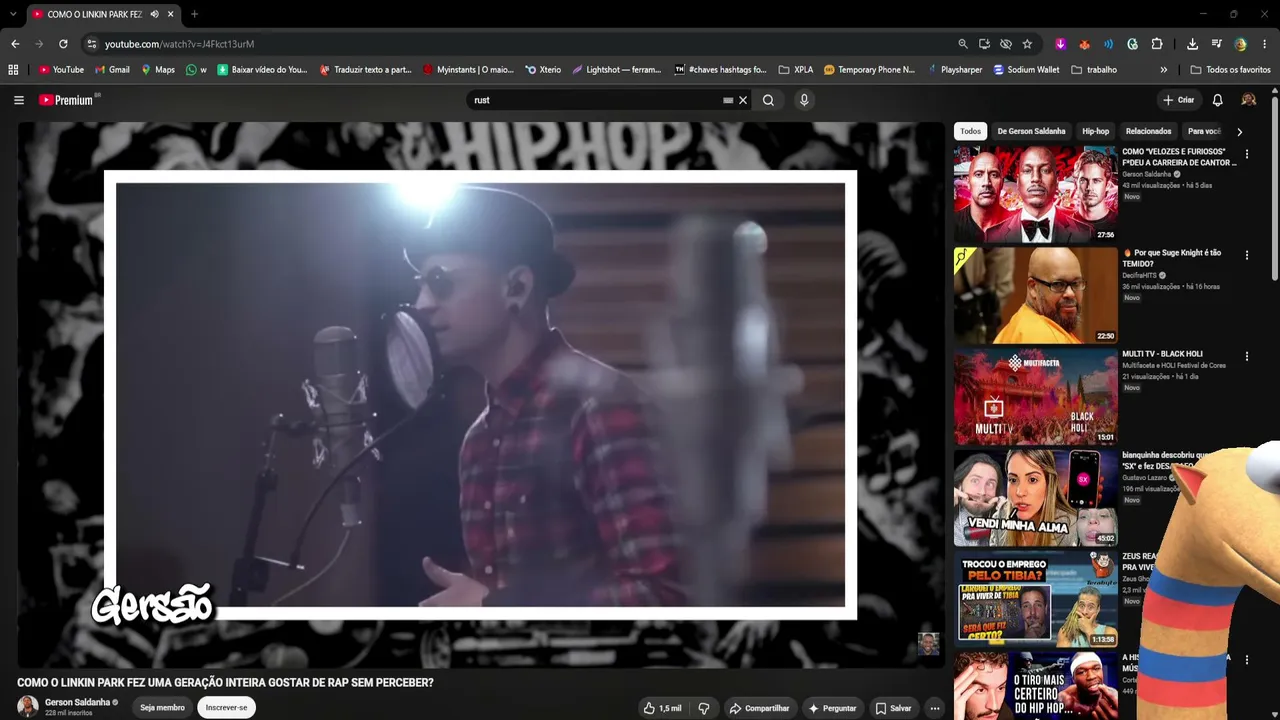Click the Perguntar ask button
The image size is (1280, 720).
(x=833, y=708)
